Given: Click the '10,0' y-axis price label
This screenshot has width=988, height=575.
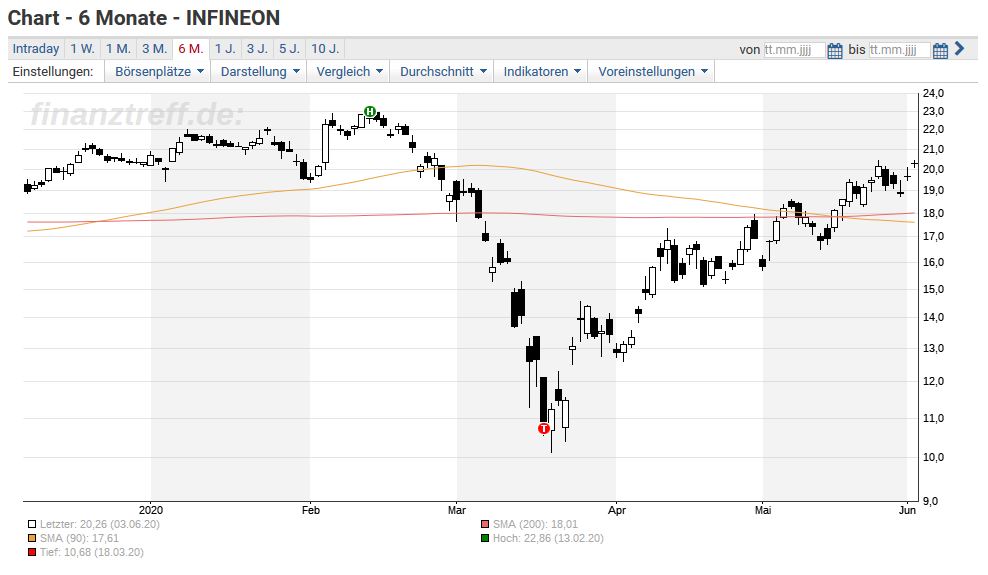Looking at the screenshot, I should pos(933,457).
